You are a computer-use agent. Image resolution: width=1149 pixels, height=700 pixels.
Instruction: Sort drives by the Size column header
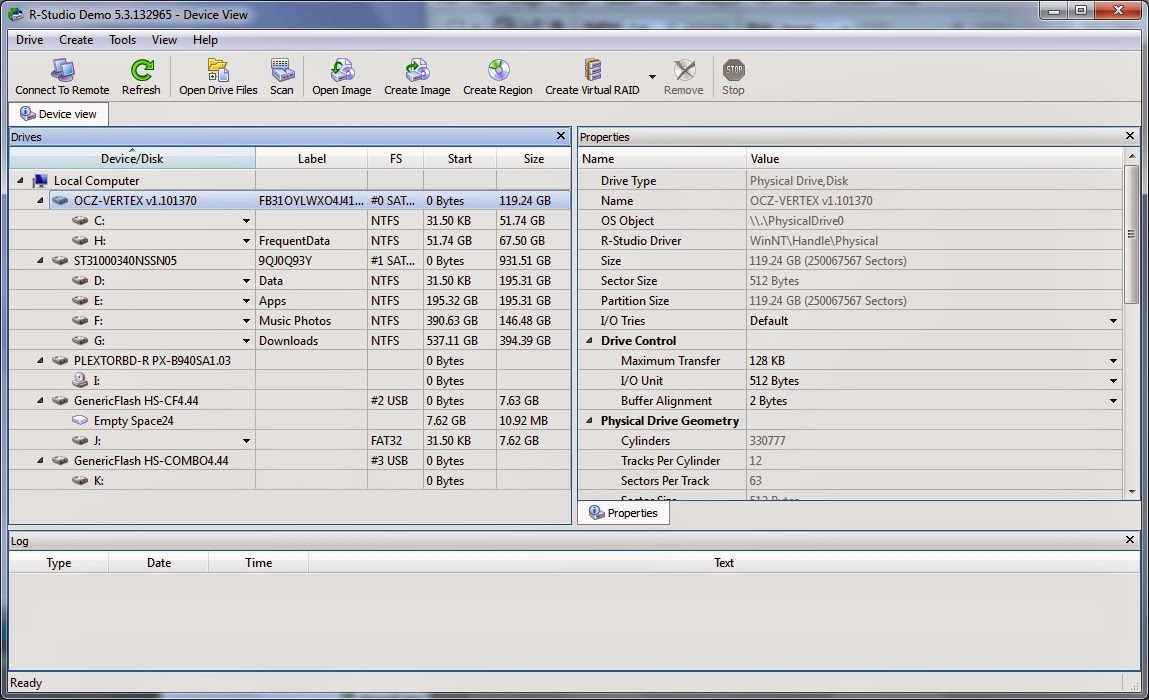(x=533, y=158)
